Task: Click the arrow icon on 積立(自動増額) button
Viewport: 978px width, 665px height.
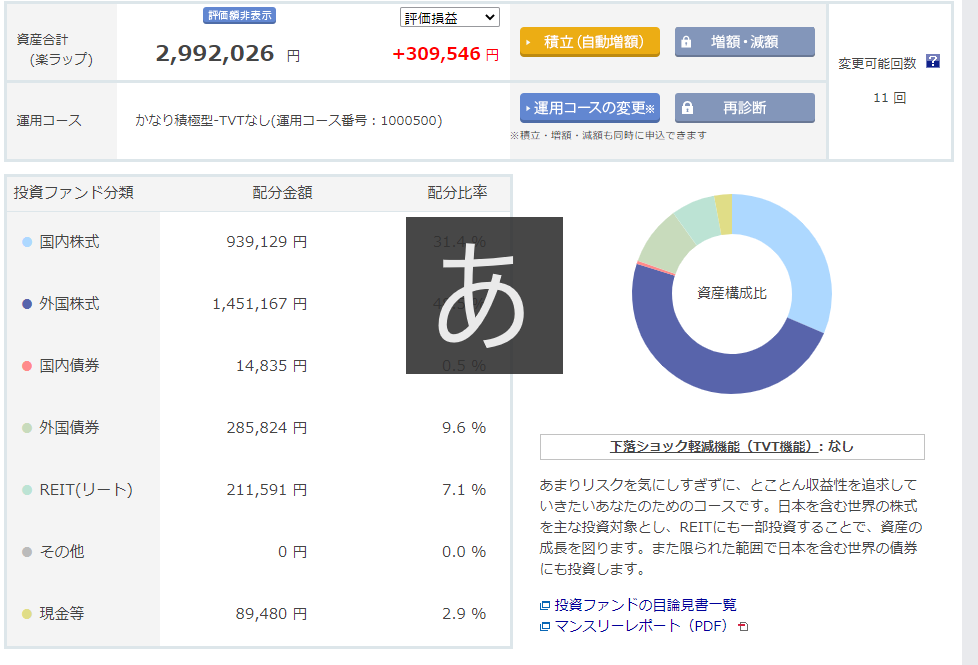Action: [x=529, y=43]
